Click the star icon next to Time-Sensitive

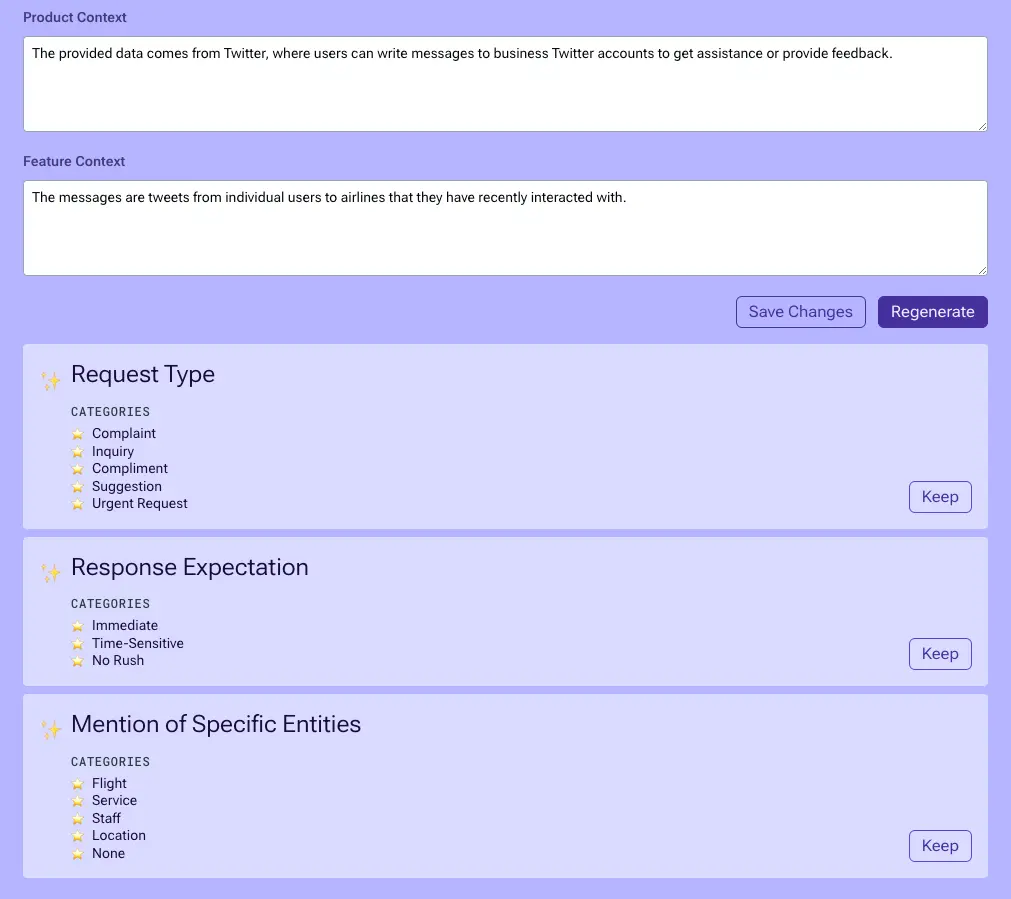pos(78,644)
